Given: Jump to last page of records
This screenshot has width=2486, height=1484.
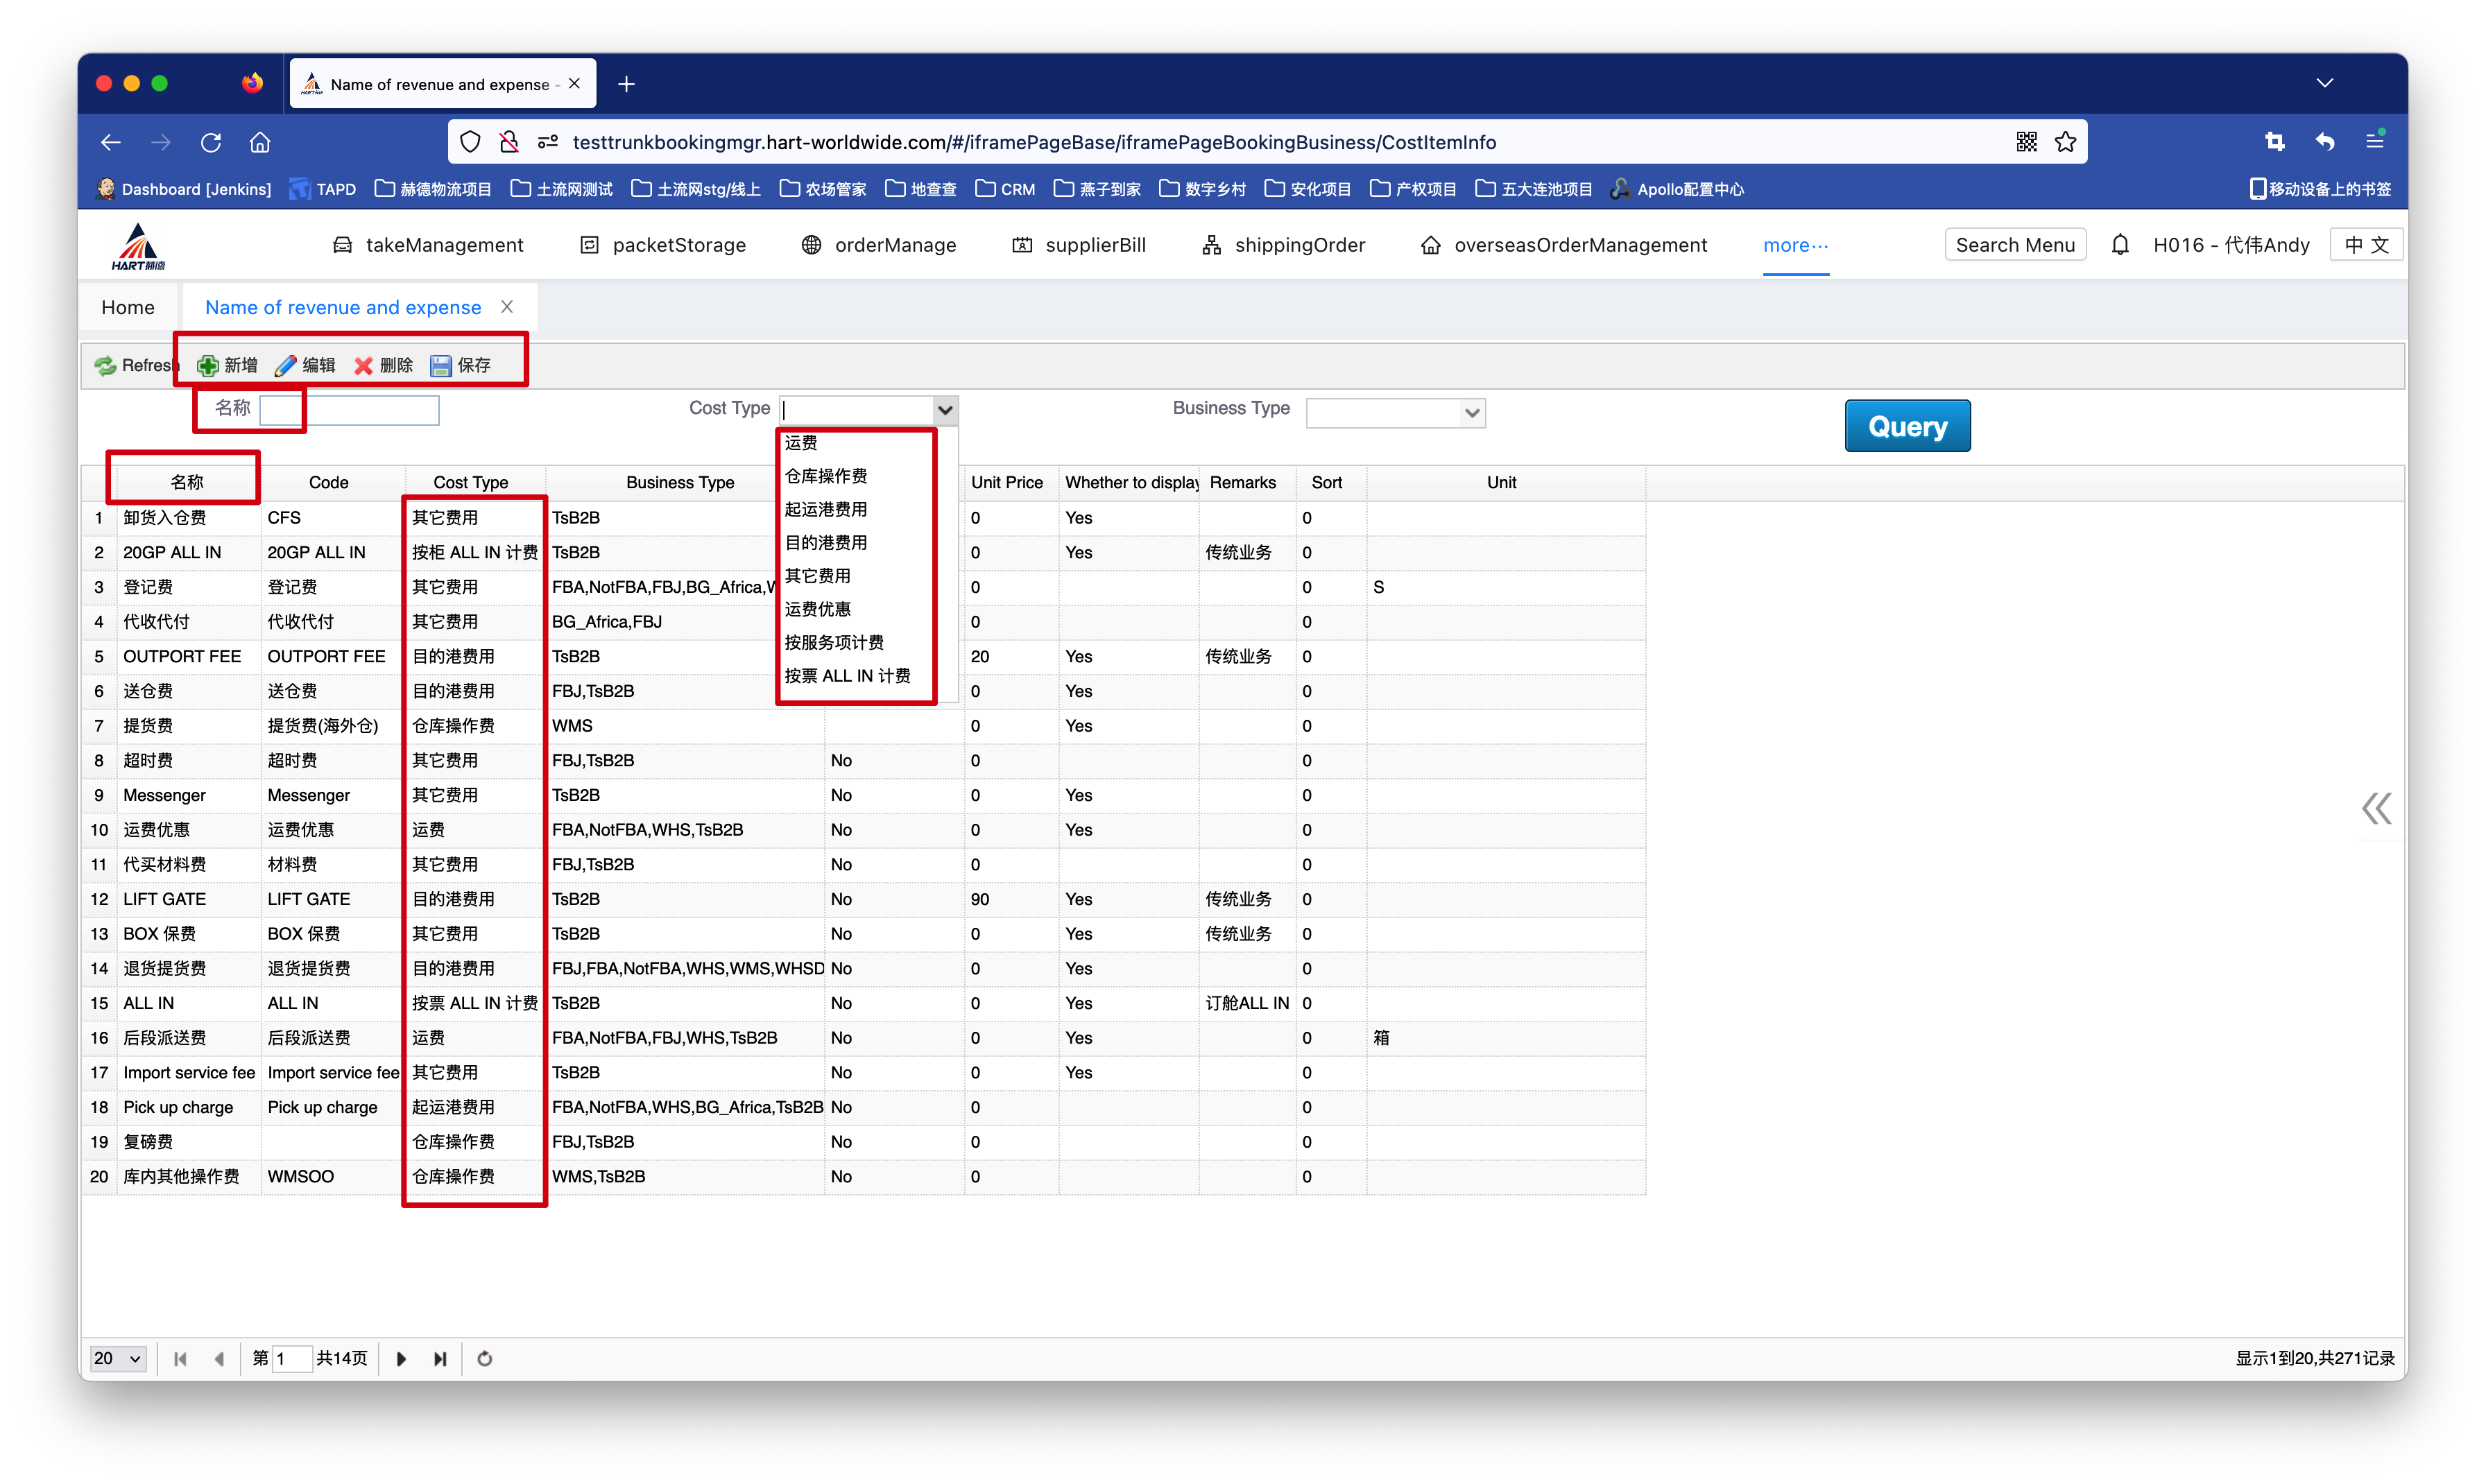Looking at the screenshot, I should click(x=440, y=1359).
